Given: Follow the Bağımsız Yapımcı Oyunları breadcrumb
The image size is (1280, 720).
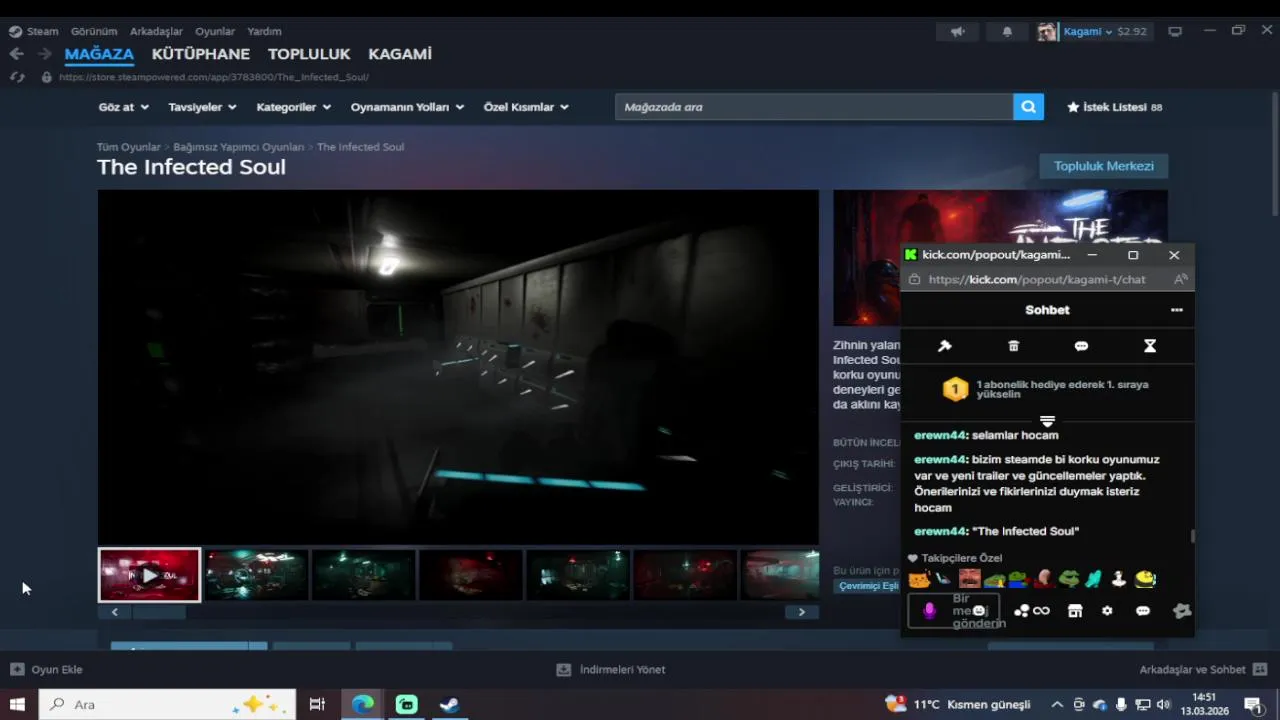Looking at the screenshot, I should coord(239,147).
